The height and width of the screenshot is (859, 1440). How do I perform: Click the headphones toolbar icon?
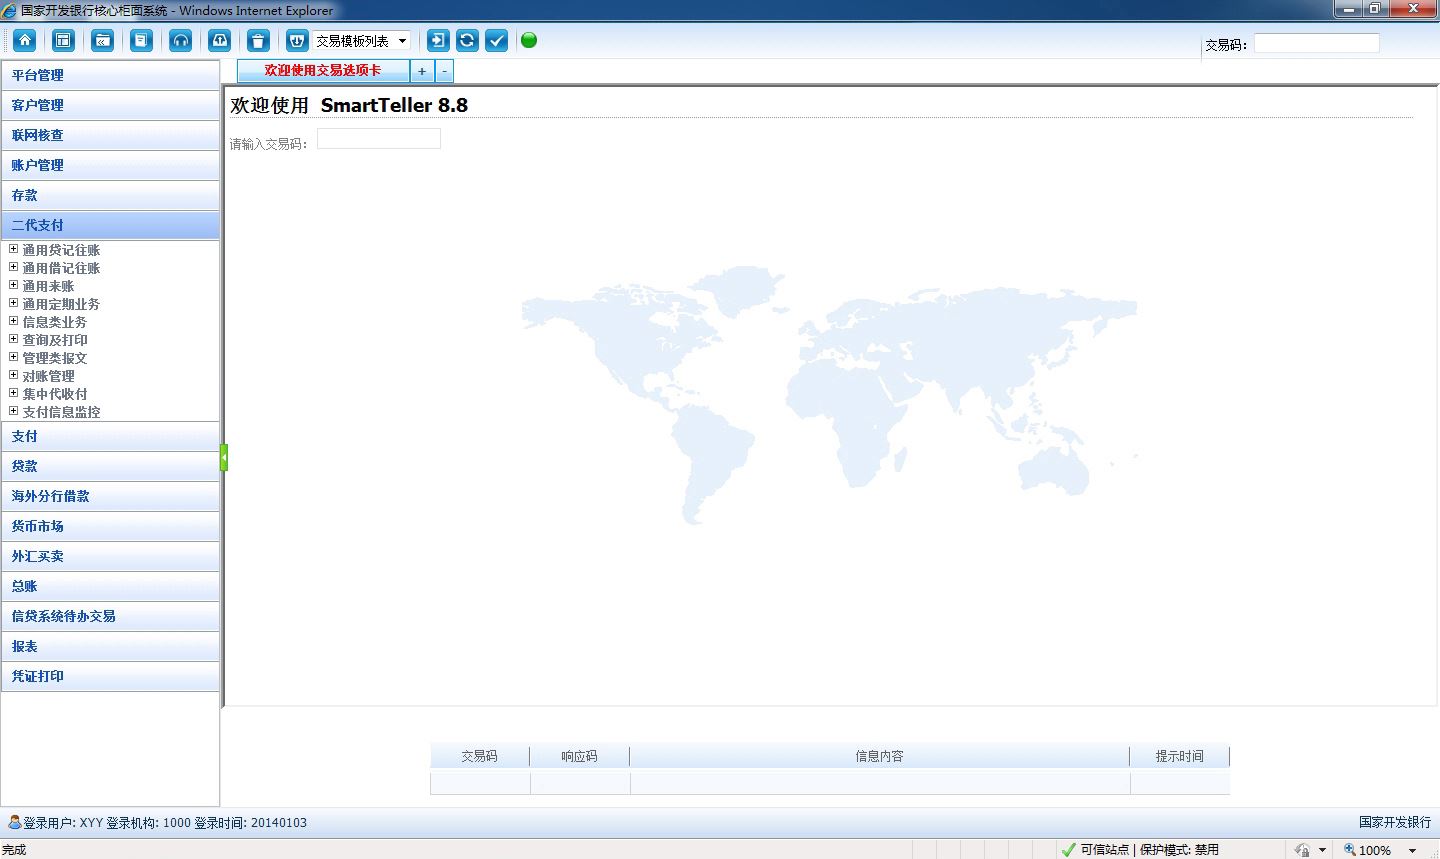coord(180,40)
